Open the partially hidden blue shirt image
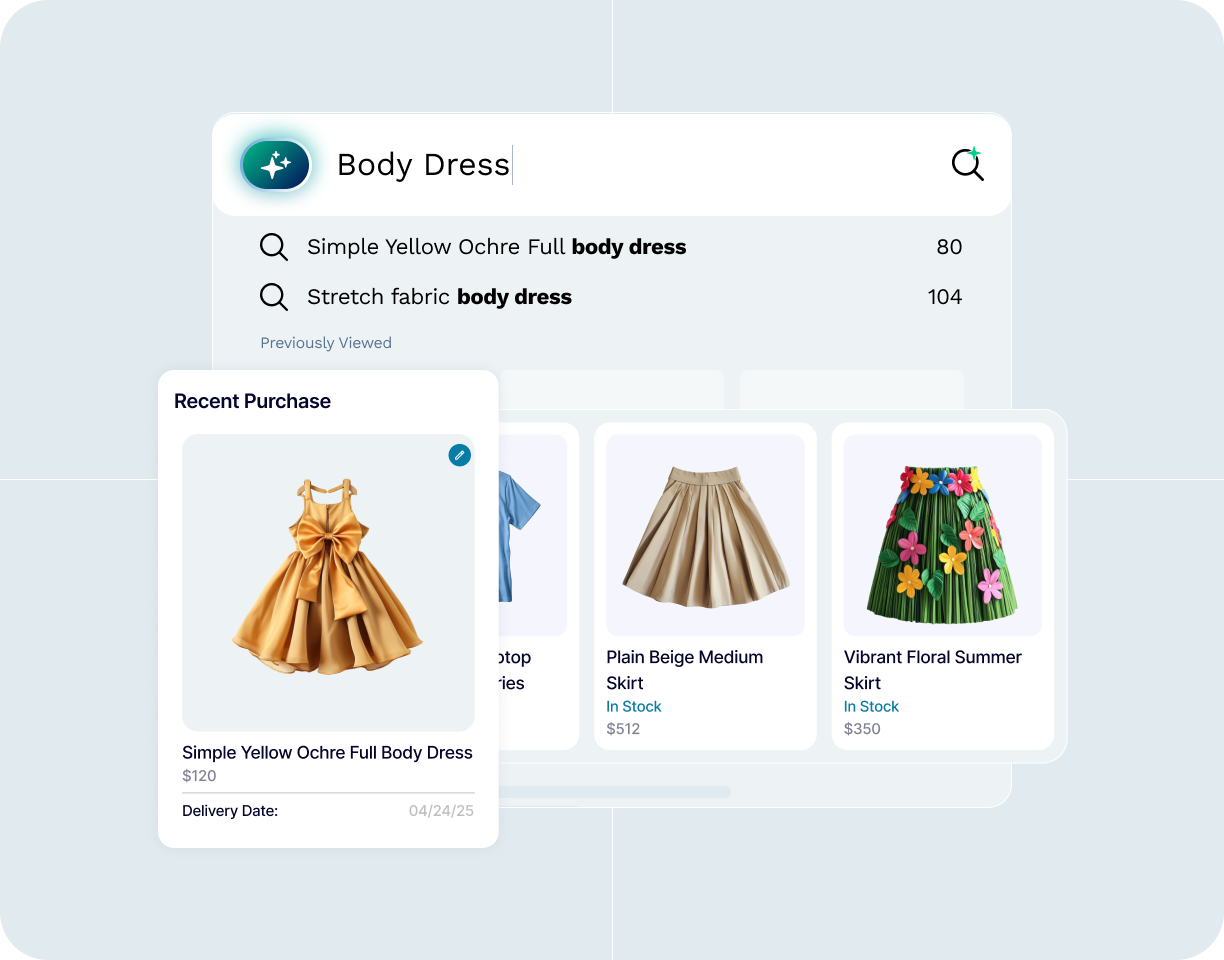This screenshot has height=960, width=1224. pos(533,535)
